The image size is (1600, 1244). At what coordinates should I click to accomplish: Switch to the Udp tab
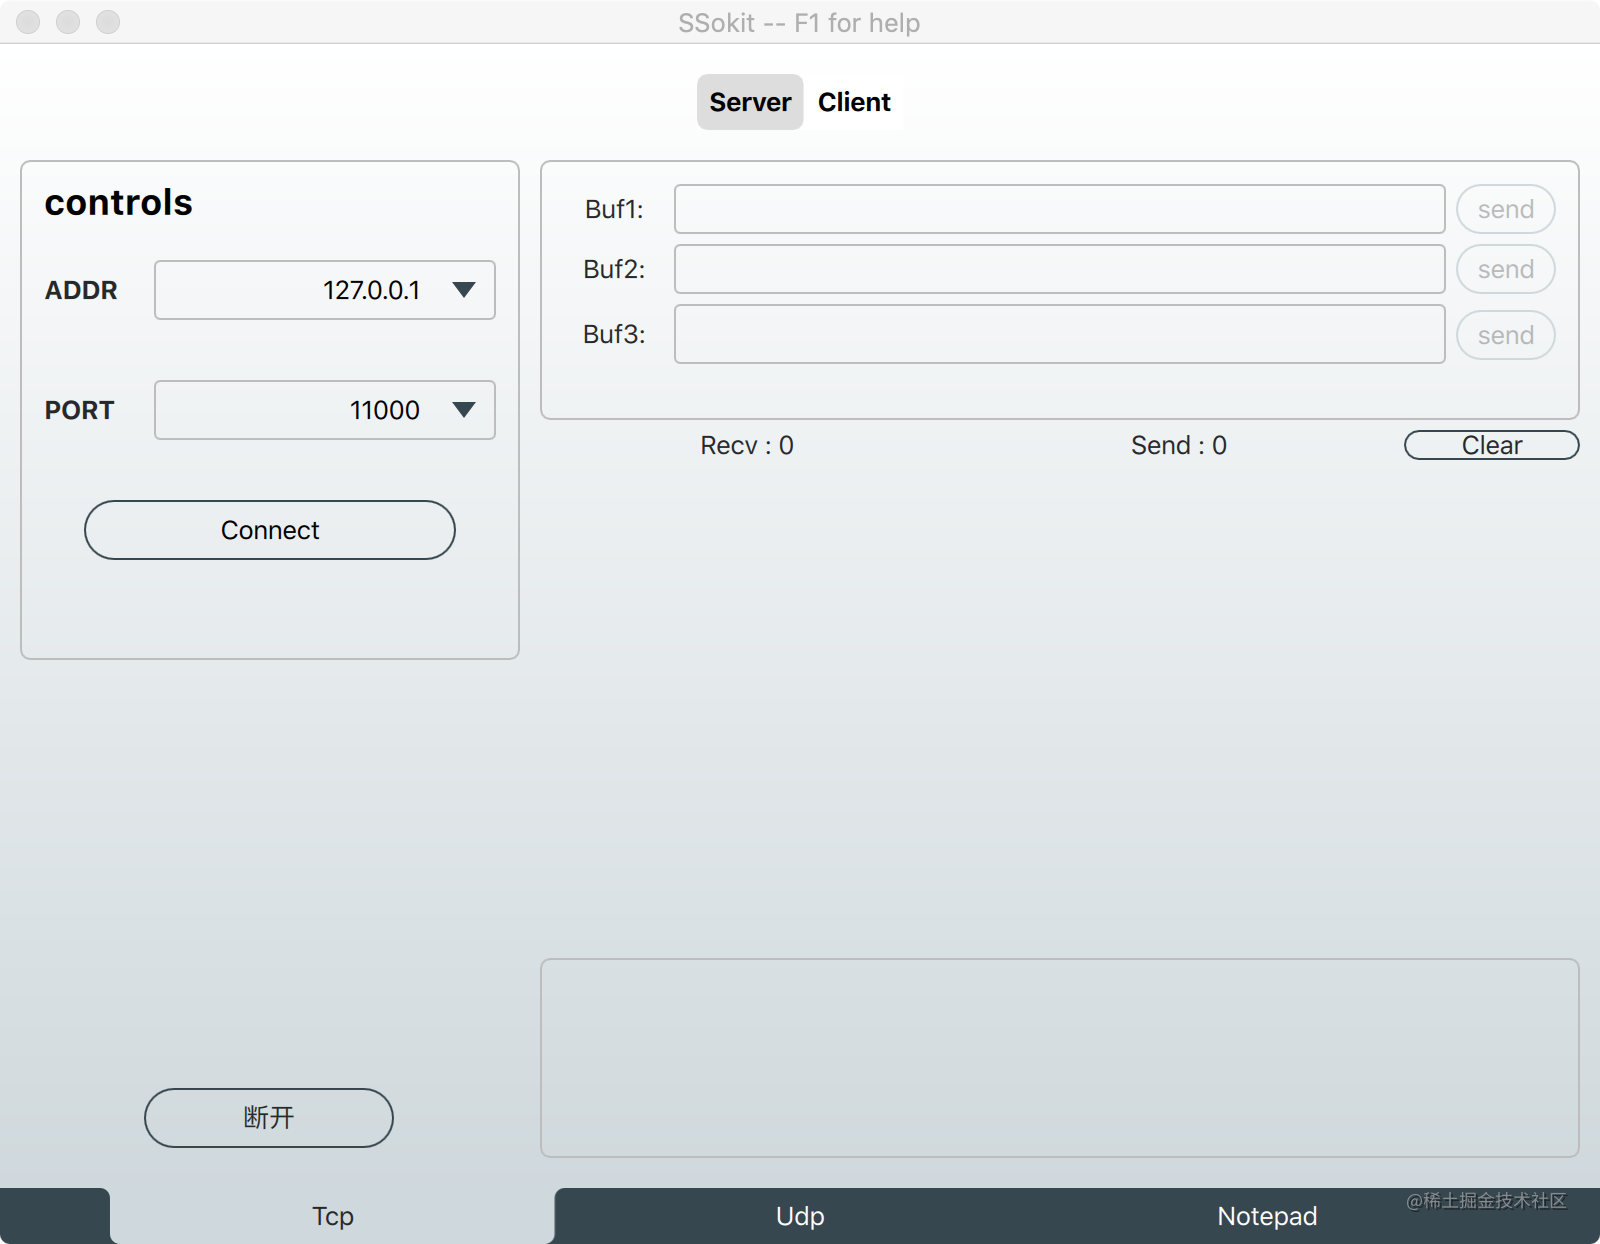click(x=798, y=1216)
